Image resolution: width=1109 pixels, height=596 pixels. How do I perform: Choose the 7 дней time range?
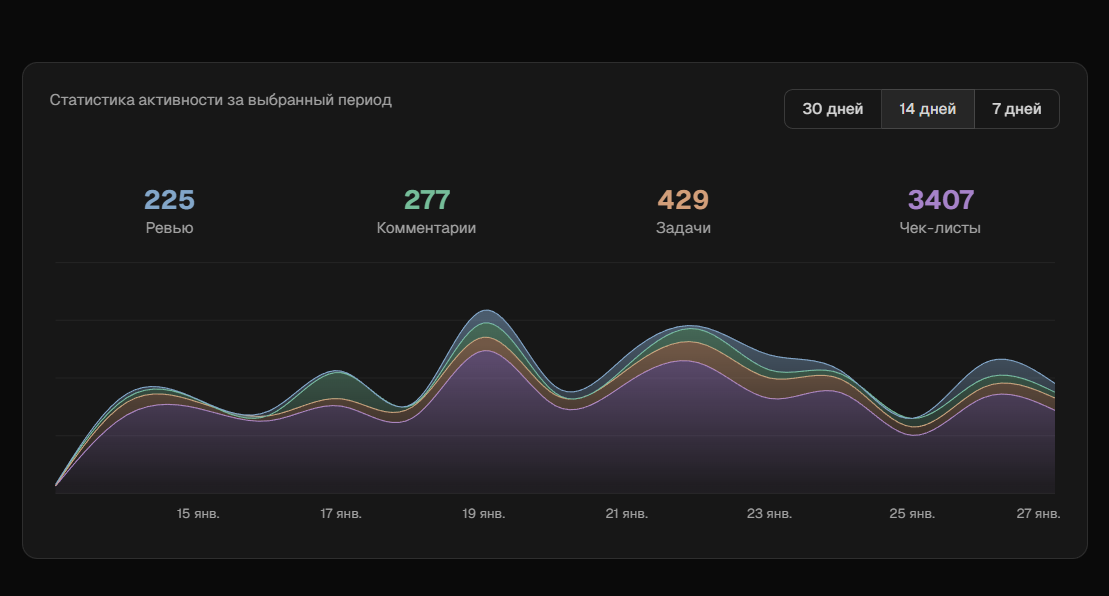(1016, 109)
